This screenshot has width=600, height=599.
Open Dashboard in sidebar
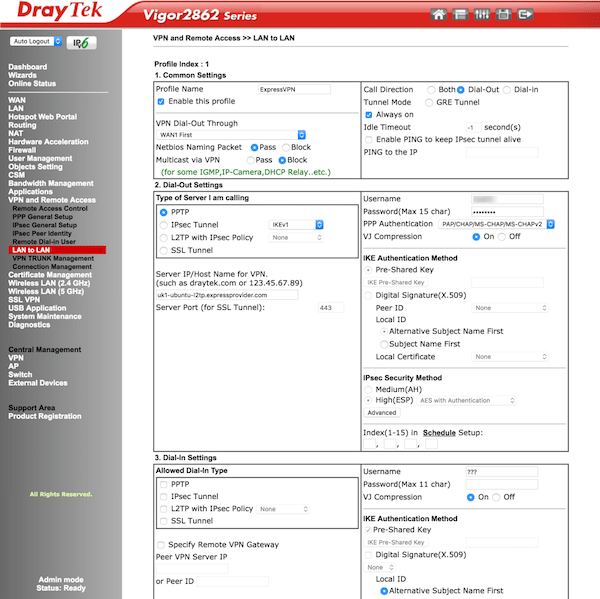click(x=28, y=67)
